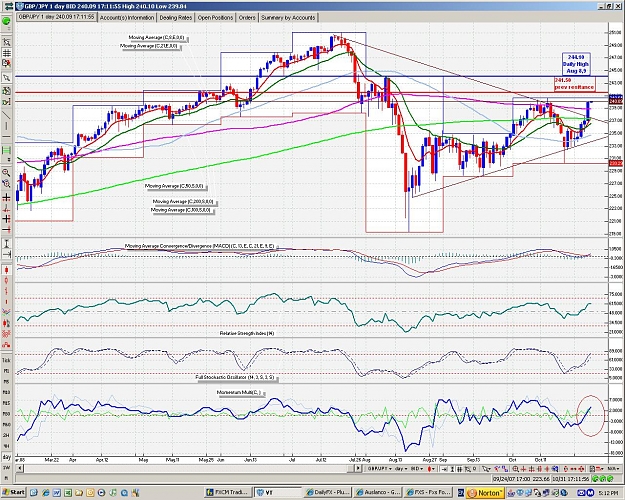Viewport: 625px width, 500px height.
Task: Set timeframe to Tick
Action: pos(6,360)
